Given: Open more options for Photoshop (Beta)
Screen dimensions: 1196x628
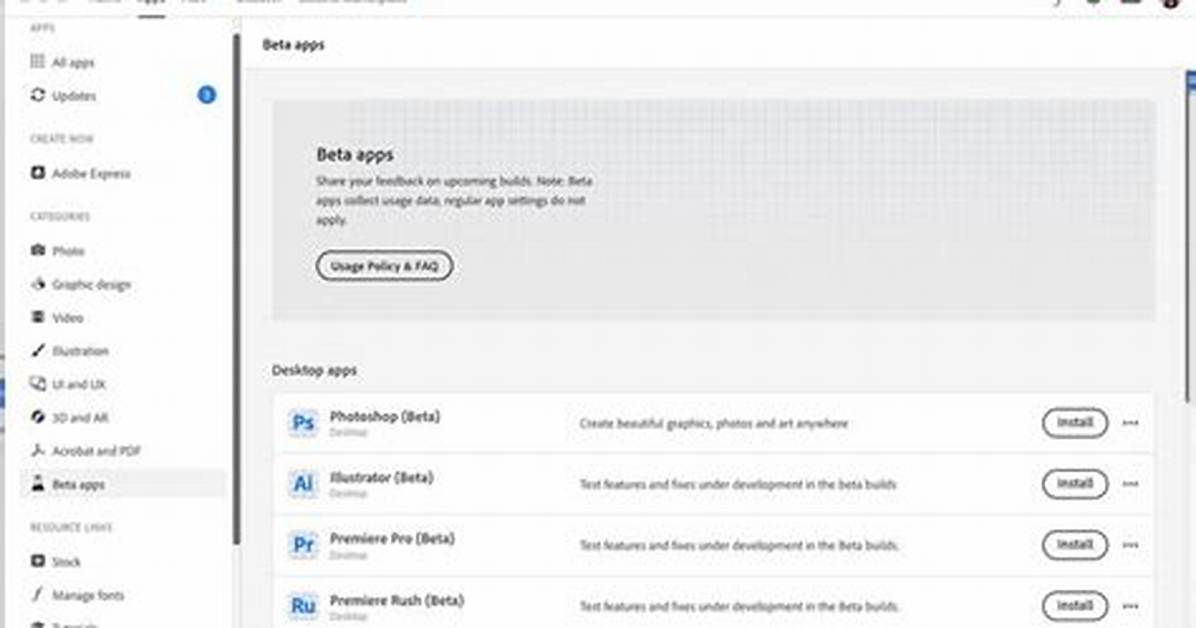Looking at the screenshot, I should tap(1130, 423).
